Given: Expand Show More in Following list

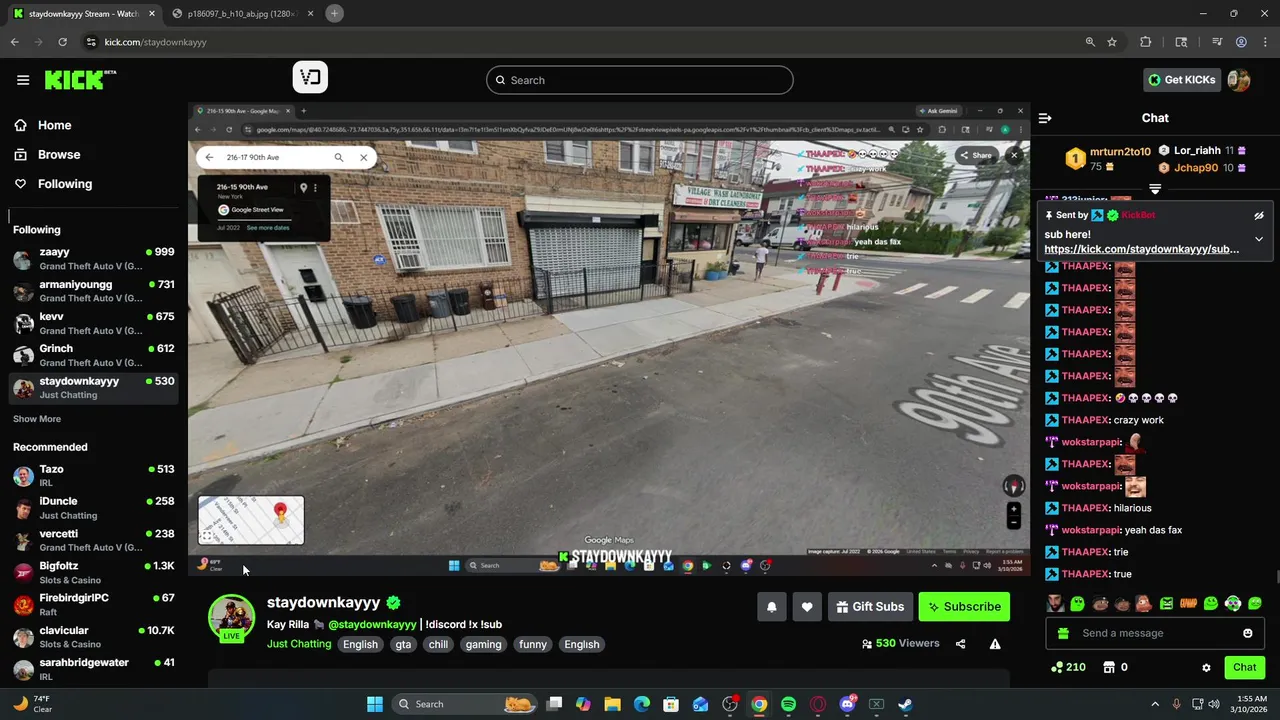Looking at the screenshot, I should click(x=37, y=419).
